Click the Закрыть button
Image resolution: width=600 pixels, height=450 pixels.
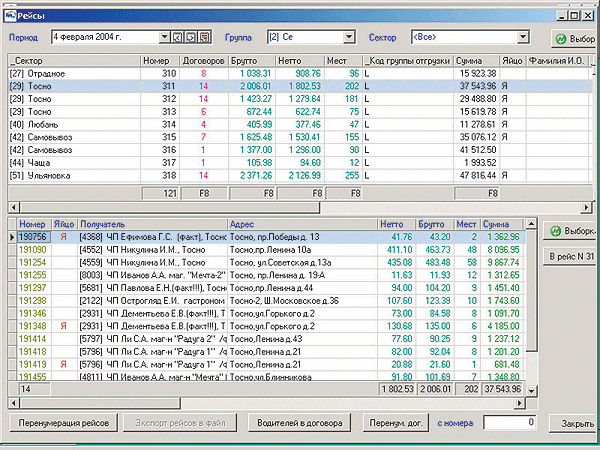pyautogui.click(x=574, y=424)
